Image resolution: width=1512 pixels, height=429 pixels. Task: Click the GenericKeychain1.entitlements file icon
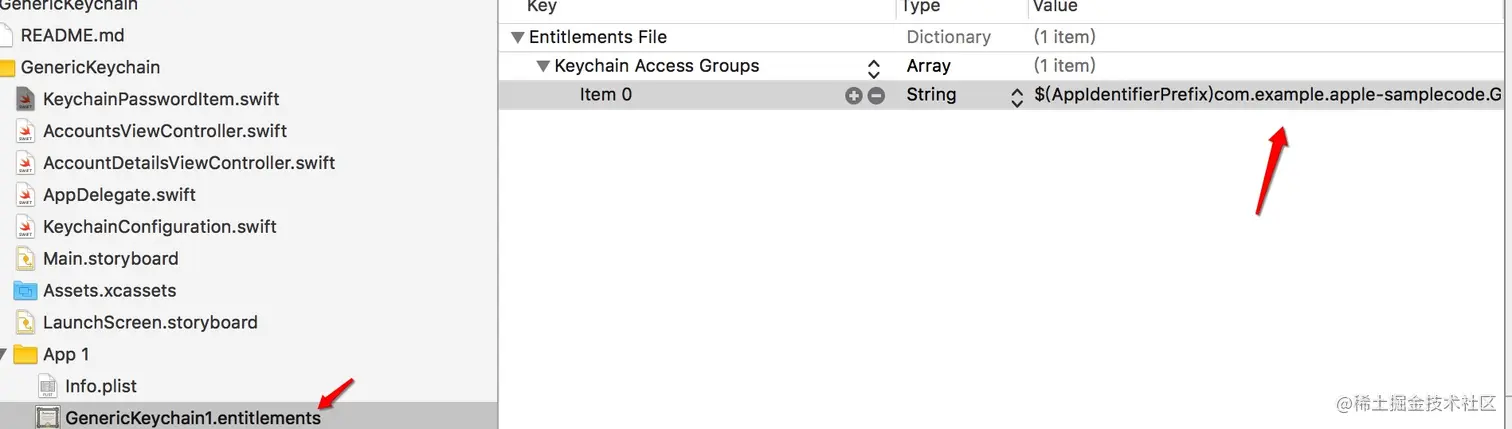pyautogui.click(x=48, y=418)
